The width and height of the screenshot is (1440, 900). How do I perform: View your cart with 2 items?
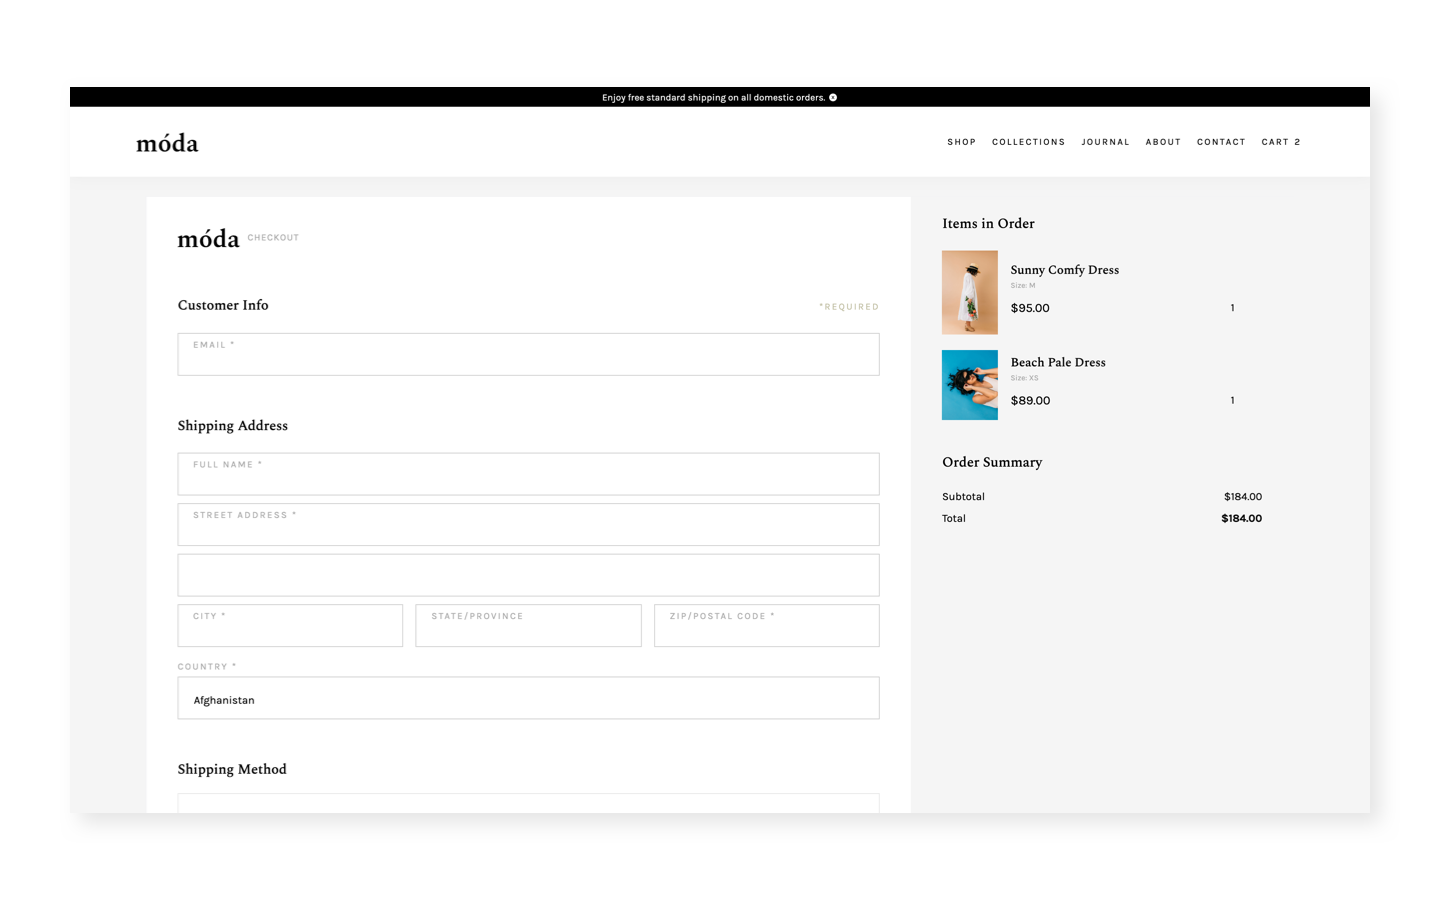tap(1280, 141)
